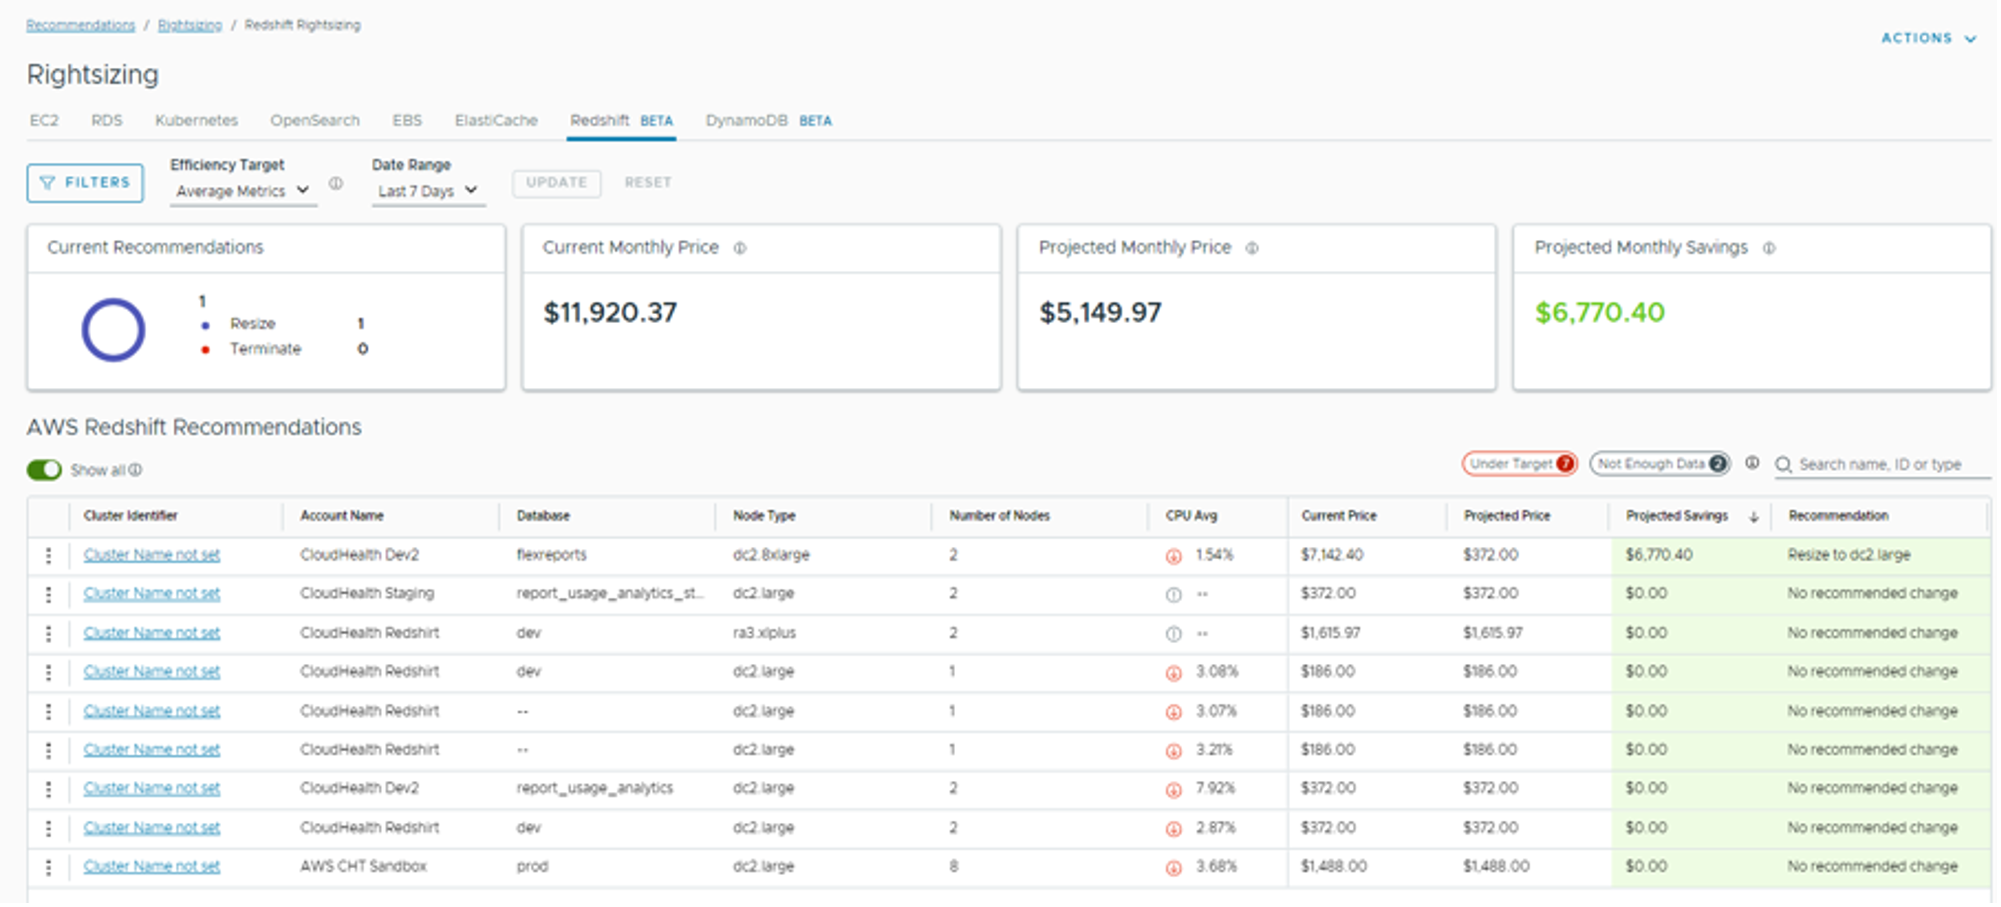Follow the Rightsizing breadcrumb link
The width and height of the screenshot is (2001, 907).
coord(190,25)
